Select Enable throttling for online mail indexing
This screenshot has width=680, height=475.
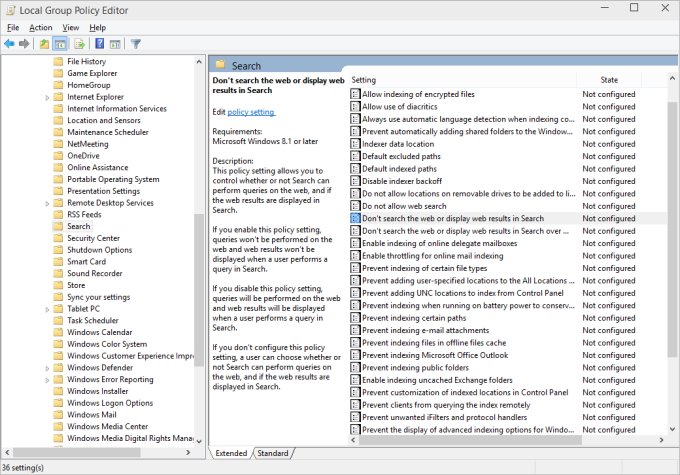point(433,256)
